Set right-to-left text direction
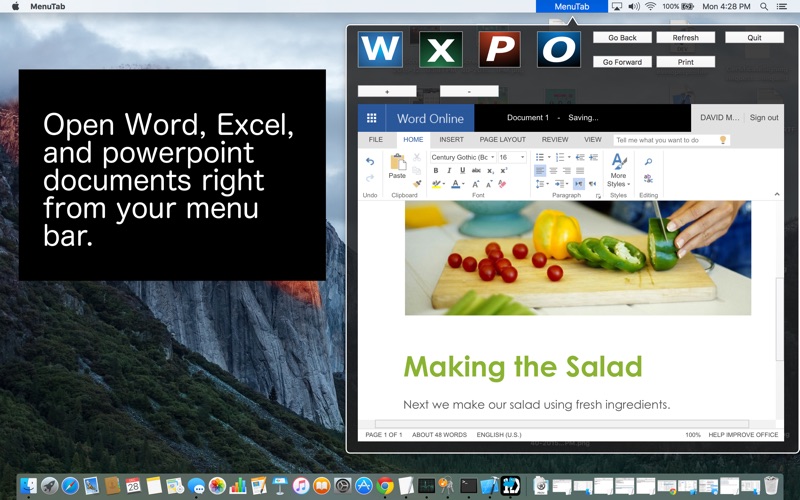800x500 pixels. point(592,184)
